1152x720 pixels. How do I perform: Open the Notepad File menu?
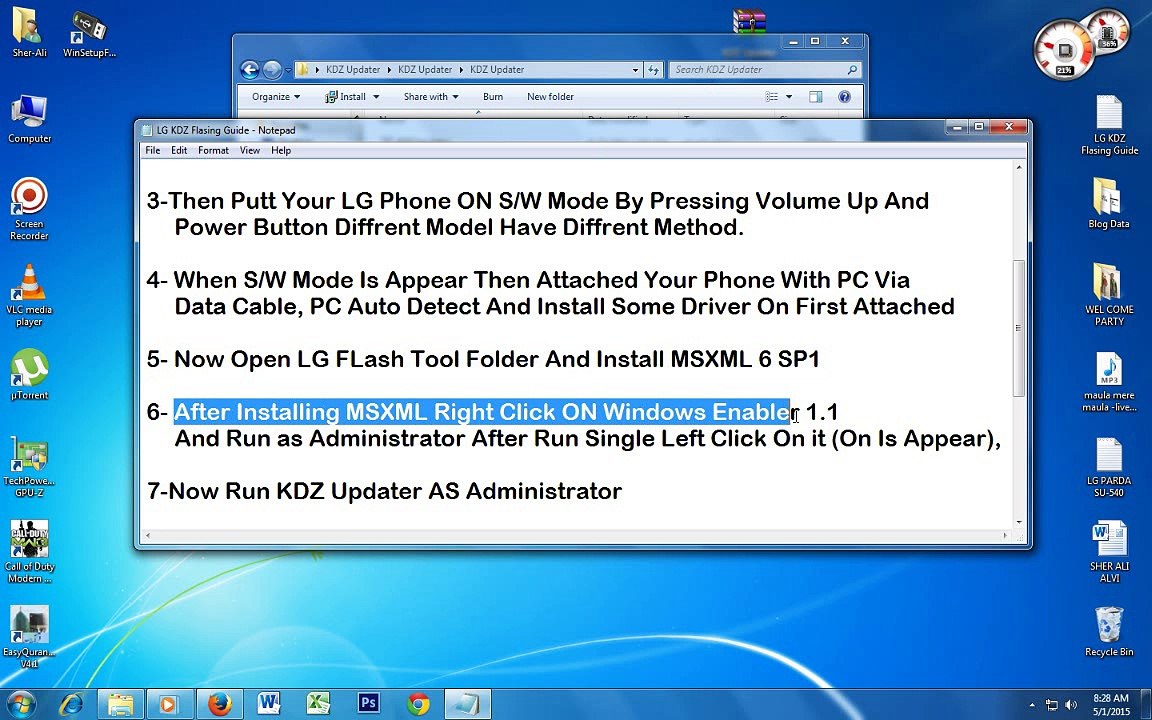pos(153,151)
